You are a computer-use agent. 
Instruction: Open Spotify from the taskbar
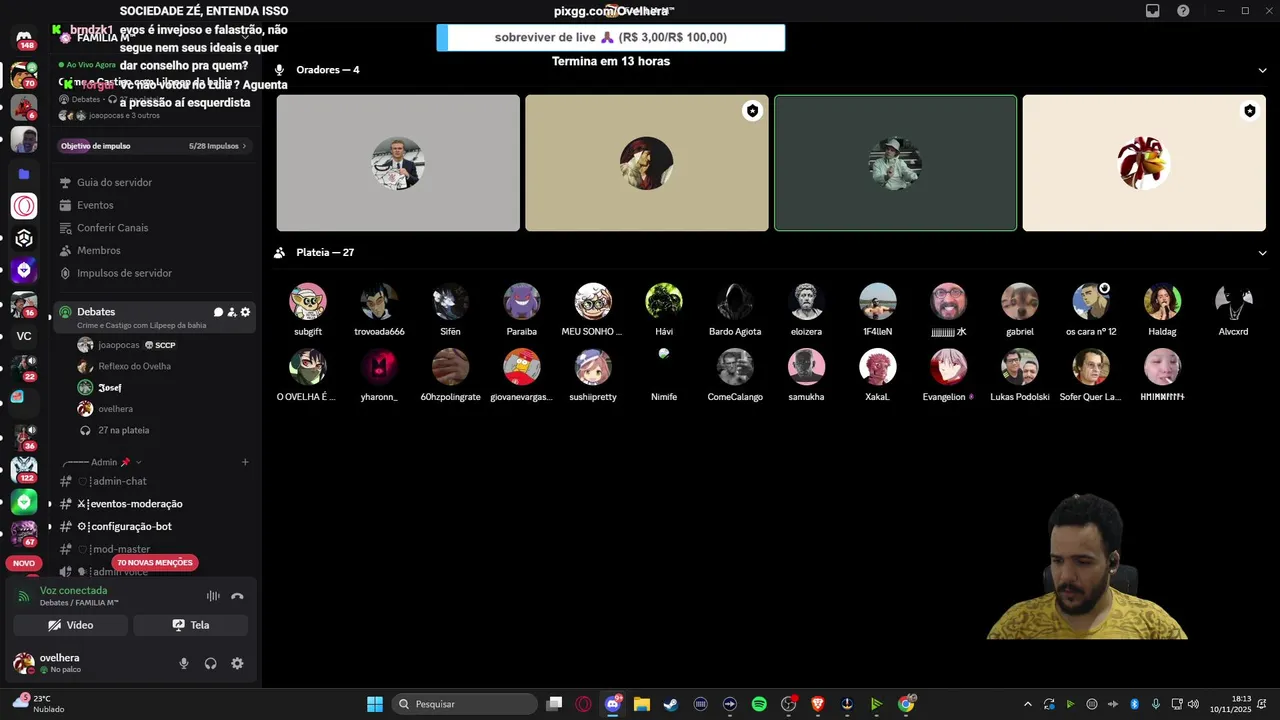pyautogui.click(x=759, y=704)
